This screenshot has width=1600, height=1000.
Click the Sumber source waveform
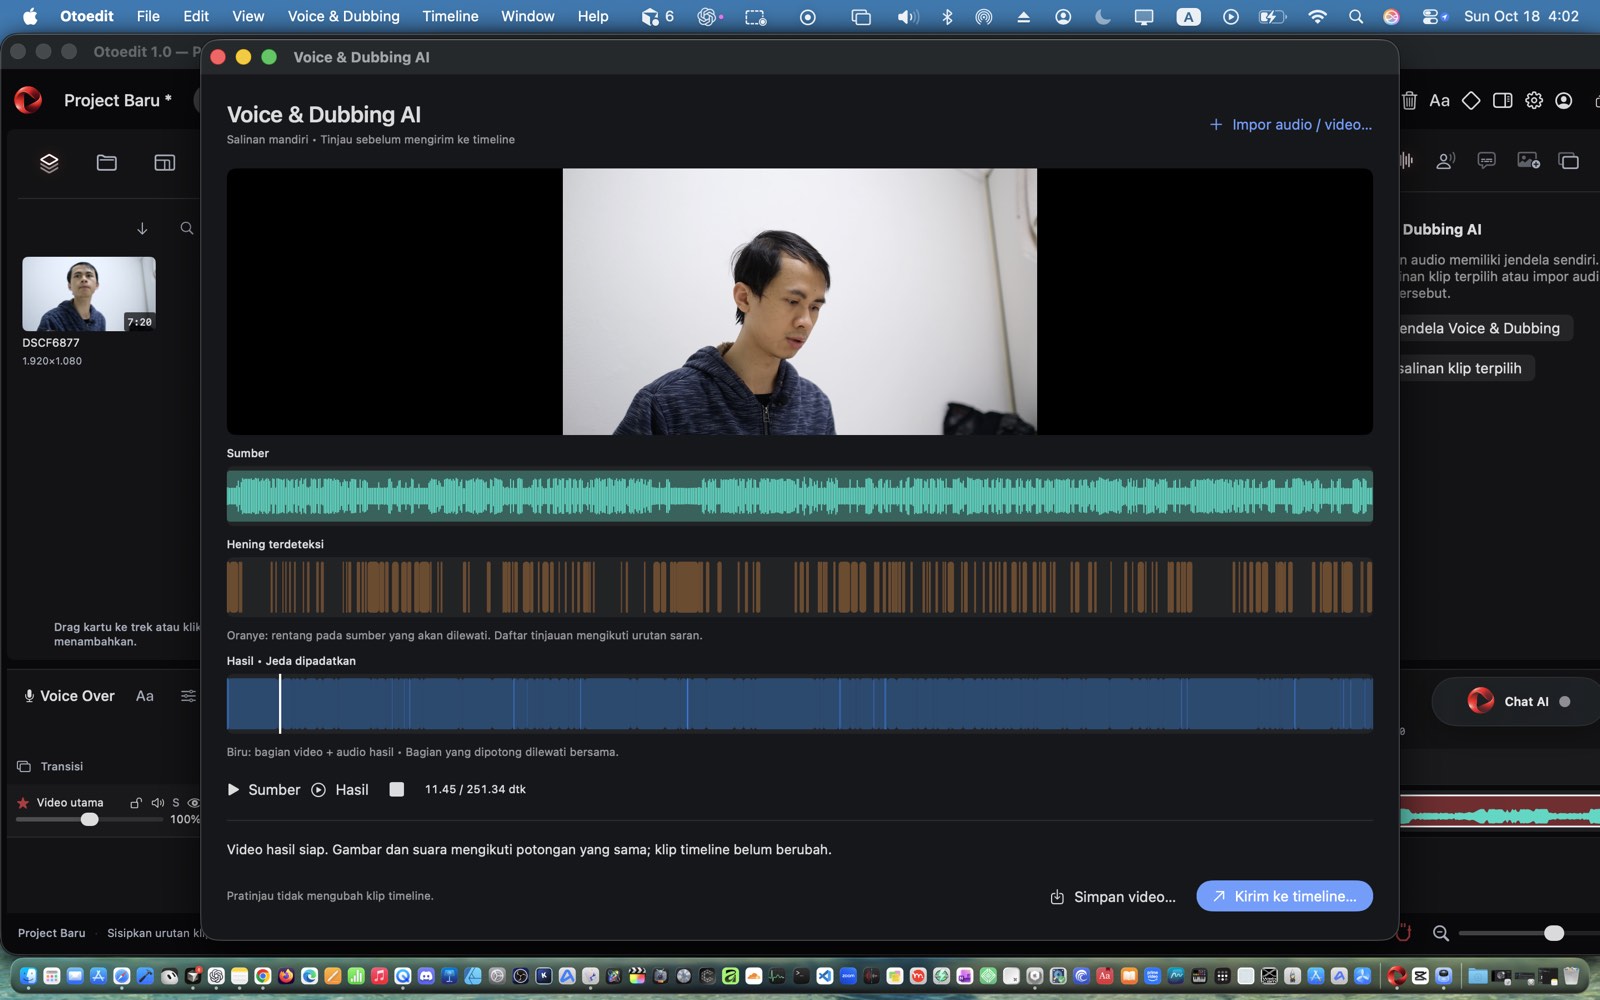(800, 496)
